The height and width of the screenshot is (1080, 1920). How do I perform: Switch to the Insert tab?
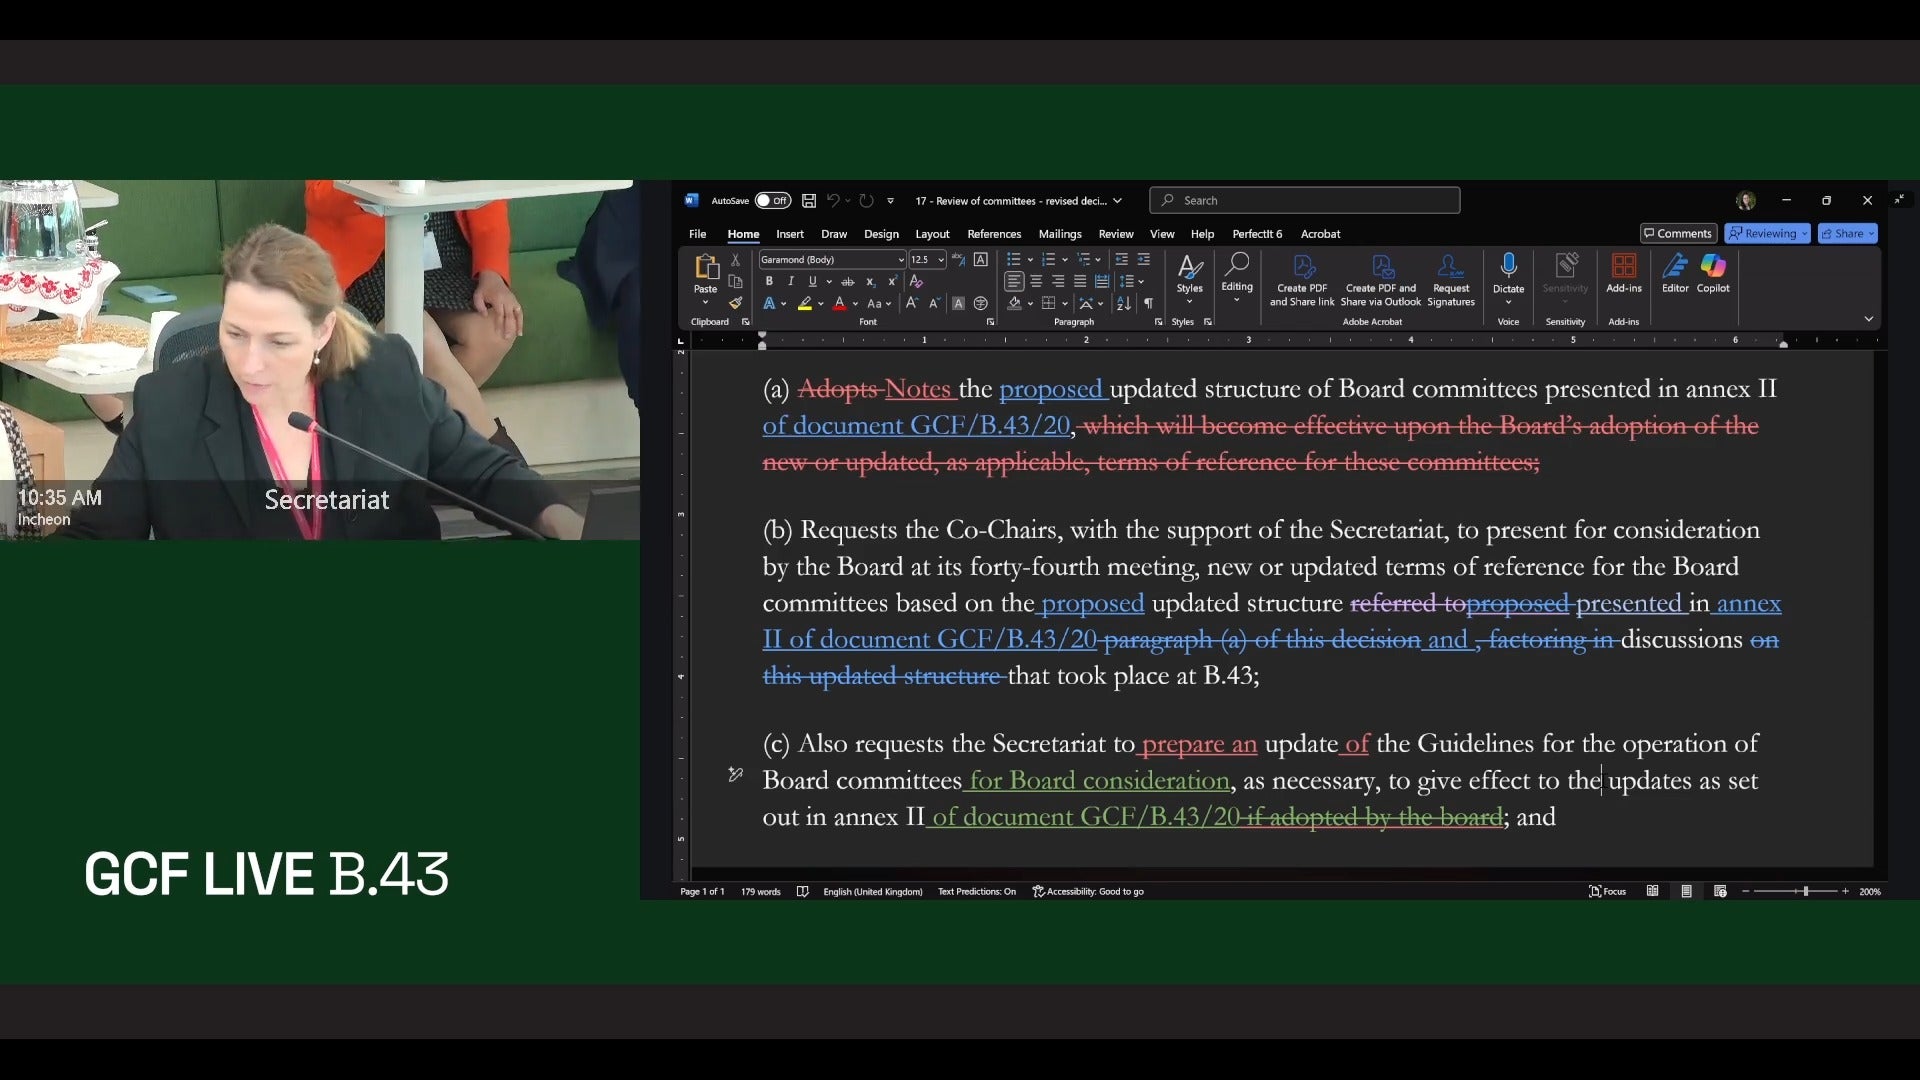pyautogui.click(x=789, y=234)
